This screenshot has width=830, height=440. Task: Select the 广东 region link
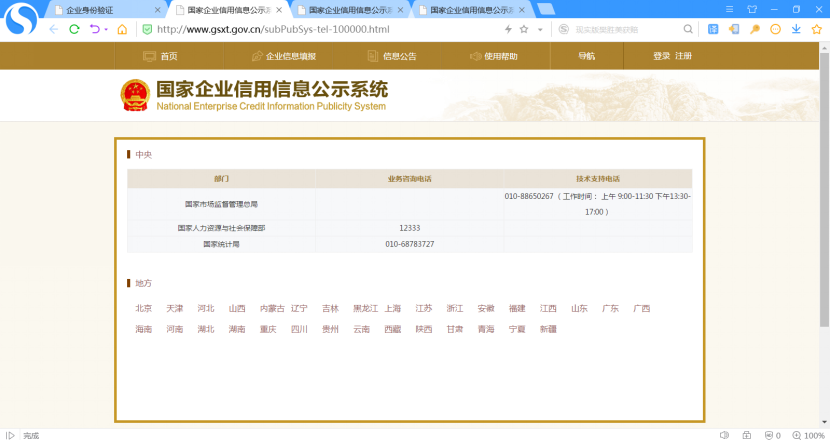point(610,308)
